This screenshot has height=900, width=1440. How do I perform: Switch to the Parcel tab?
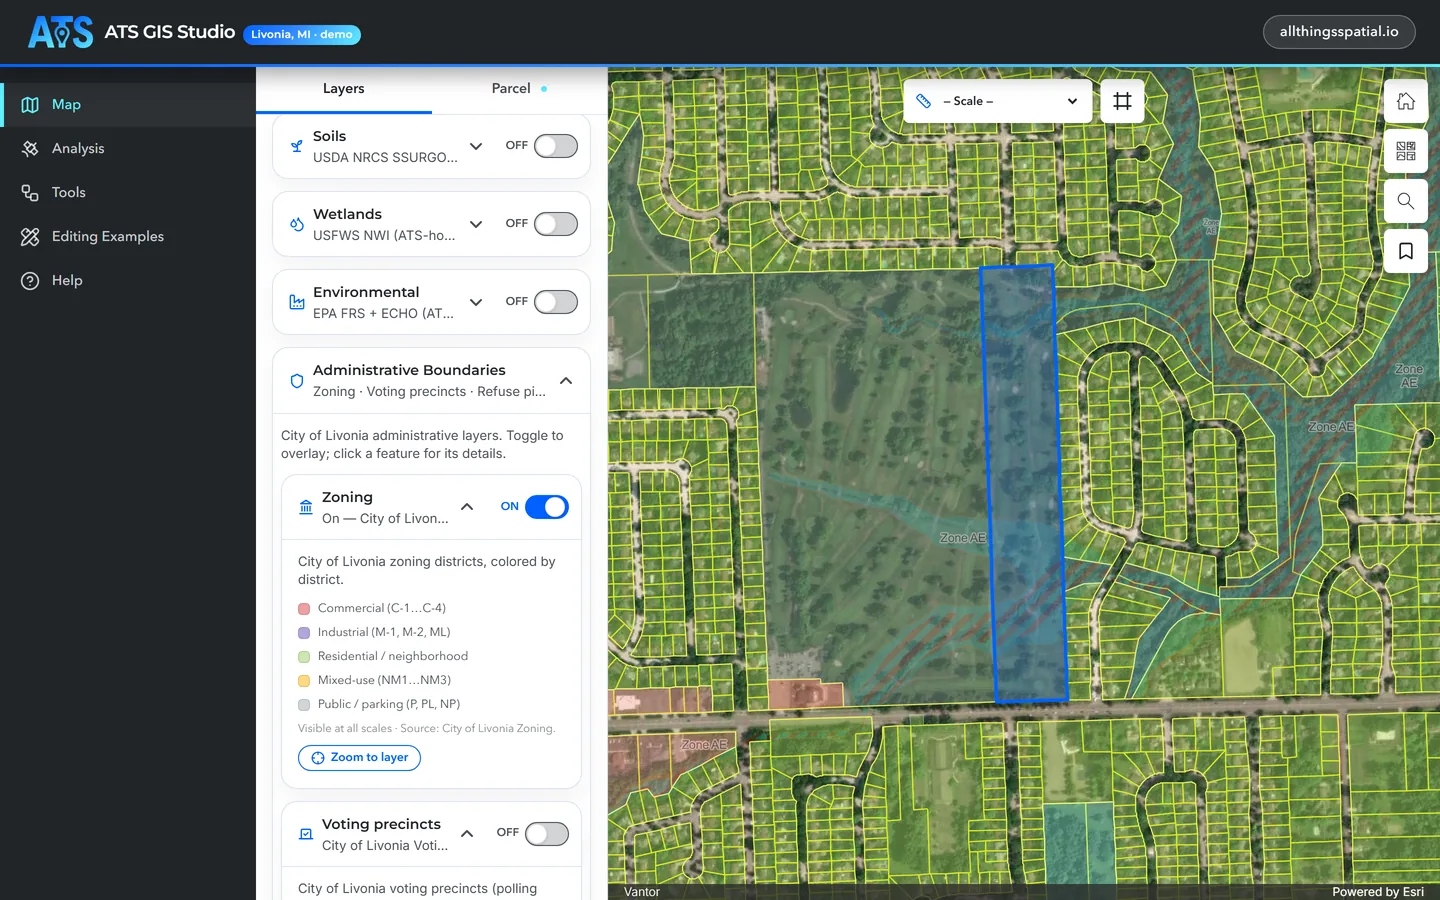point(519,89)
